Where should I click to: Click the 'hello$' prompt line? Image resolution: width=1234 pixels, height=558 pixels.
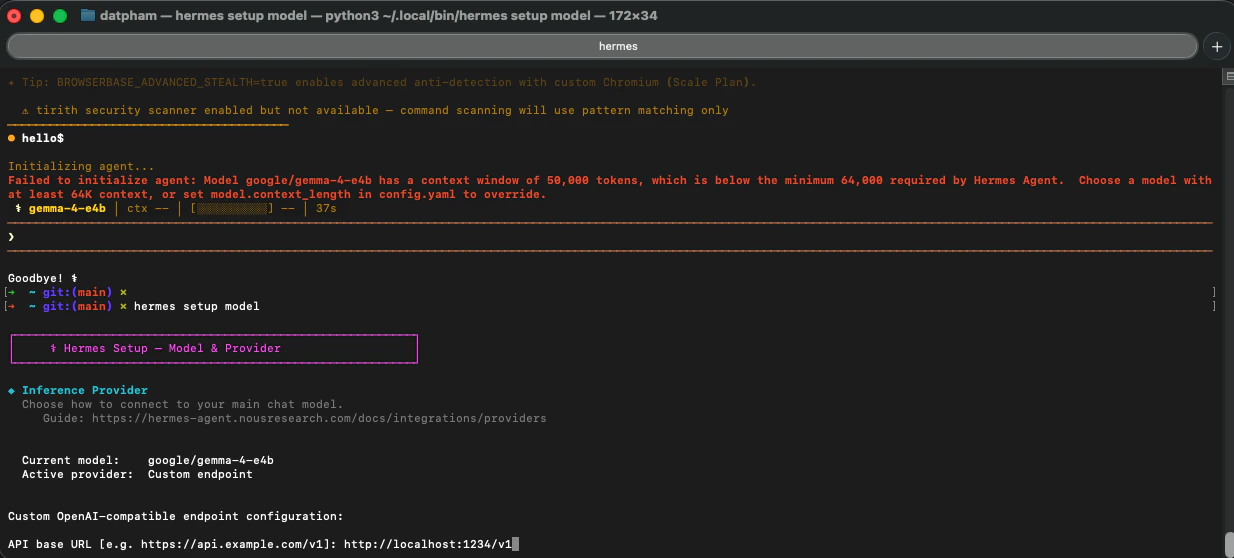36,138
